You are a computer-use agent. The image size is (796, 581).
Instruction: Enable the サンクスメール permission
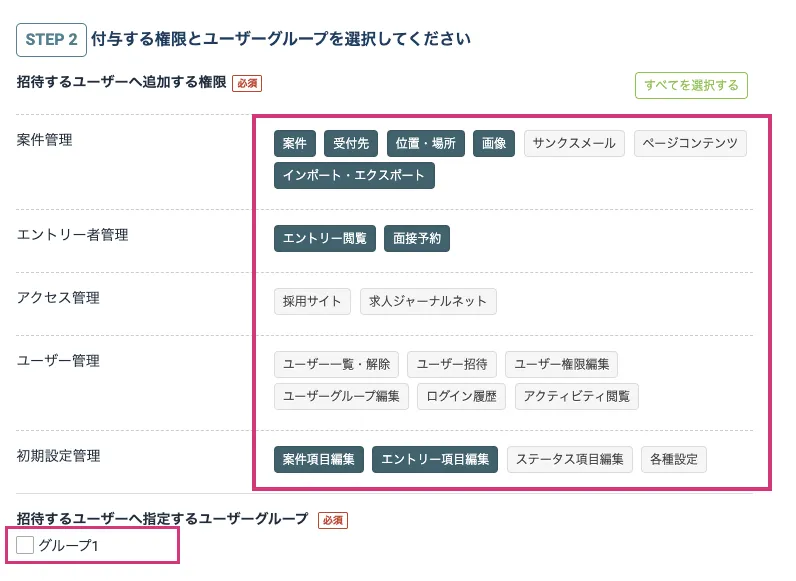coord(574,143)
